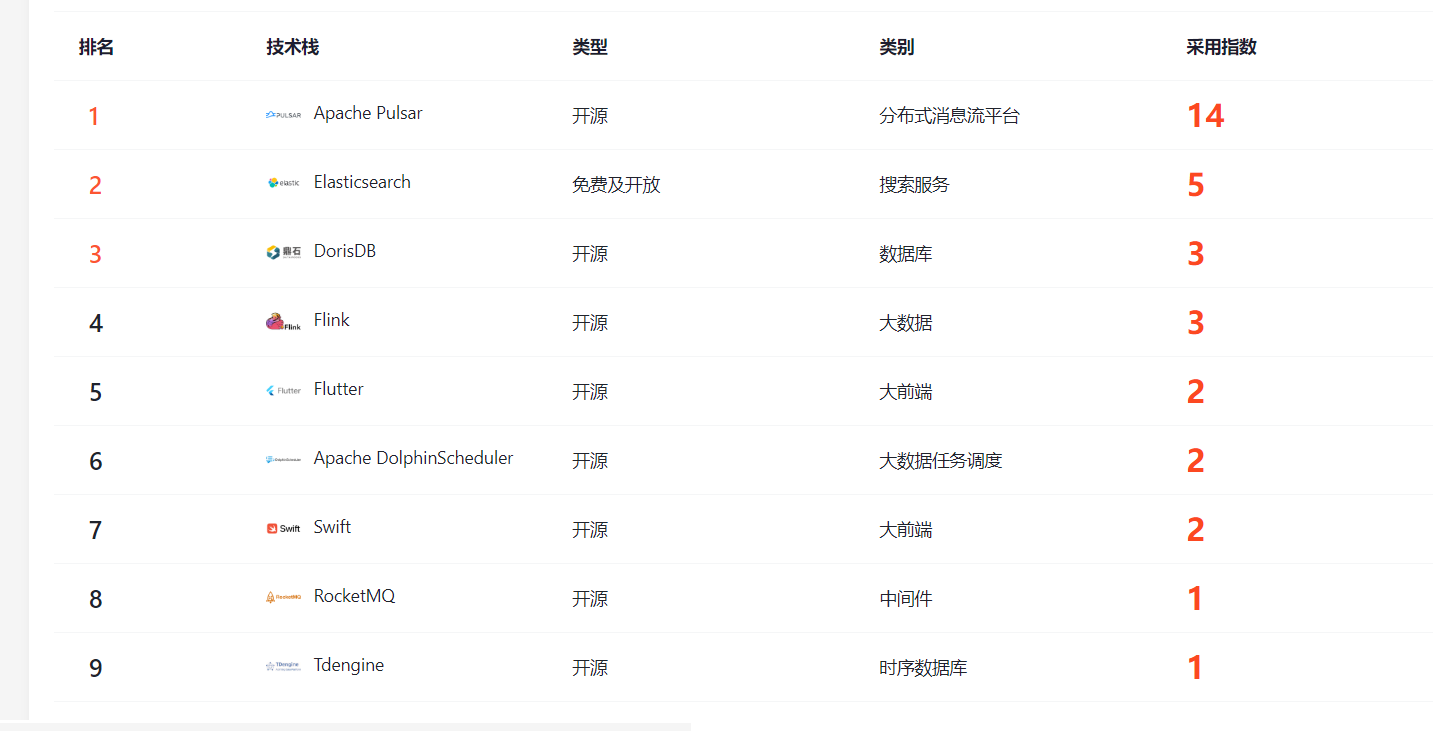Click 开源 type in DorisDB row

click(590, 254)
